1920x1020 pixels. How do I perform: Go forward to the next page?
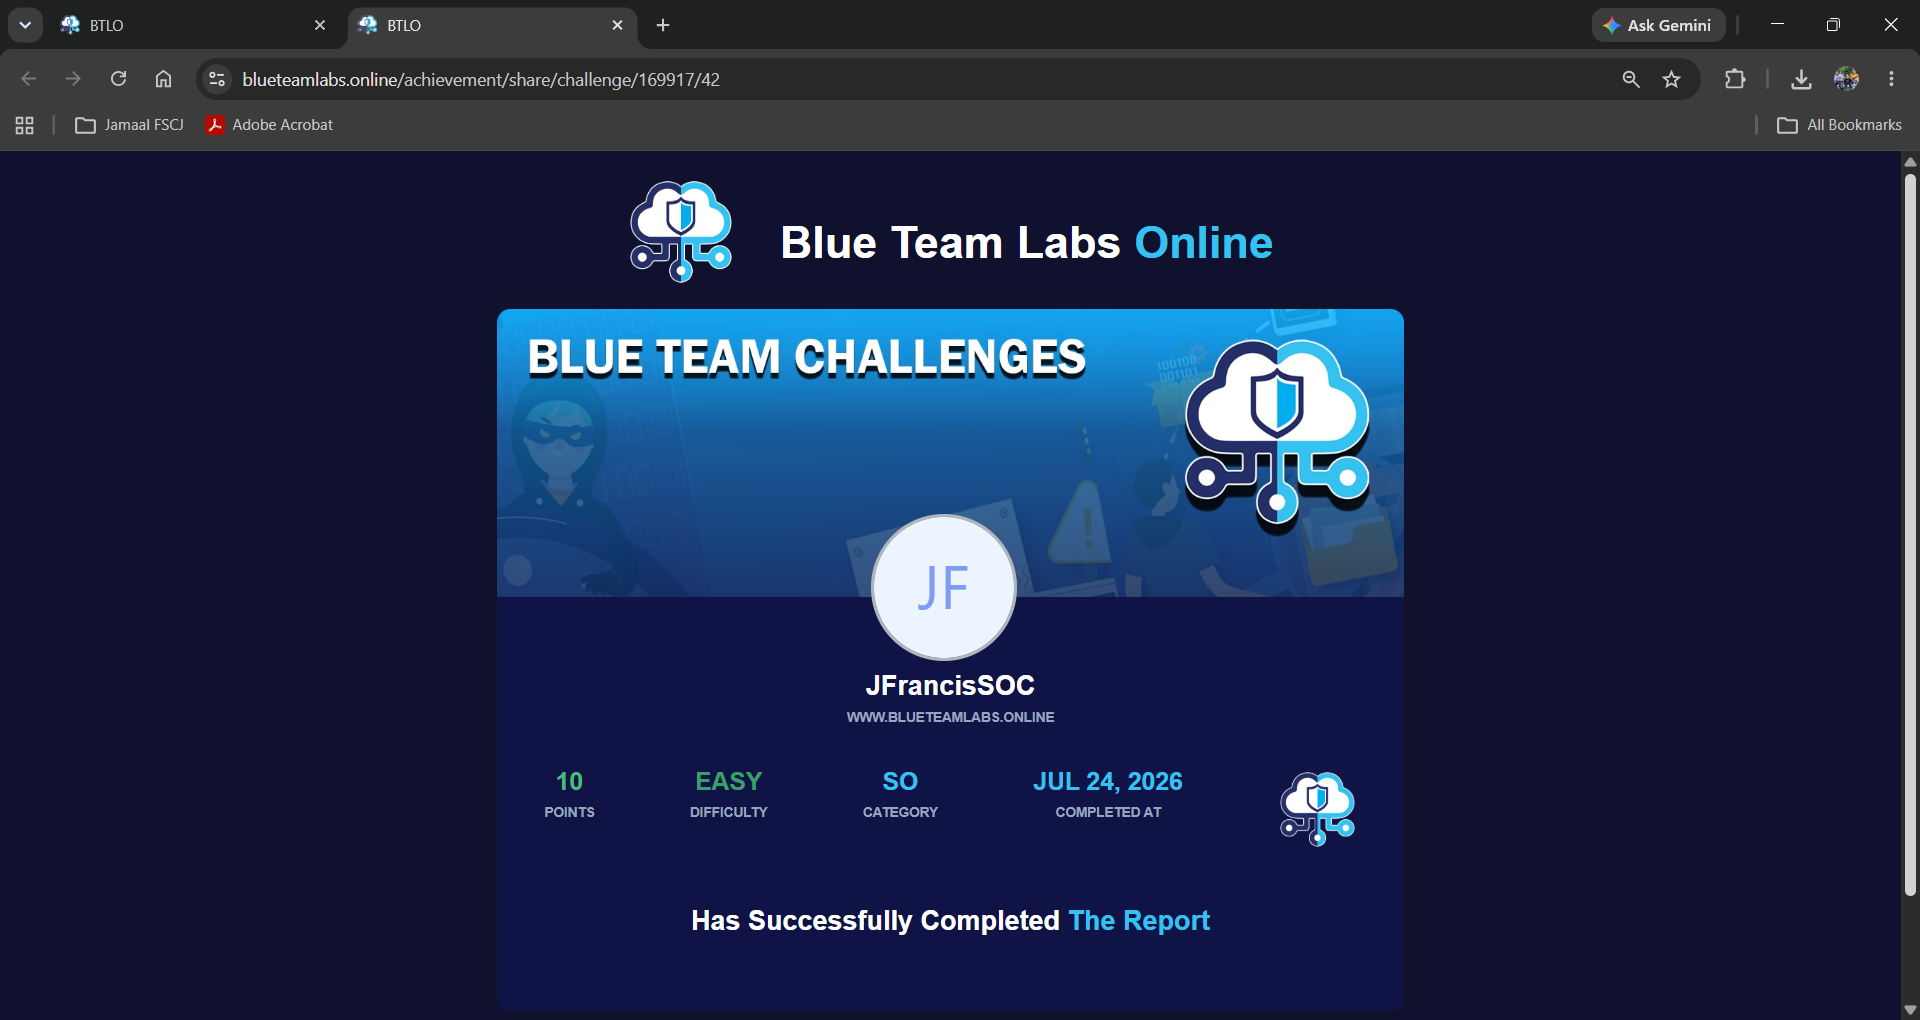click(x=73, y=79)
